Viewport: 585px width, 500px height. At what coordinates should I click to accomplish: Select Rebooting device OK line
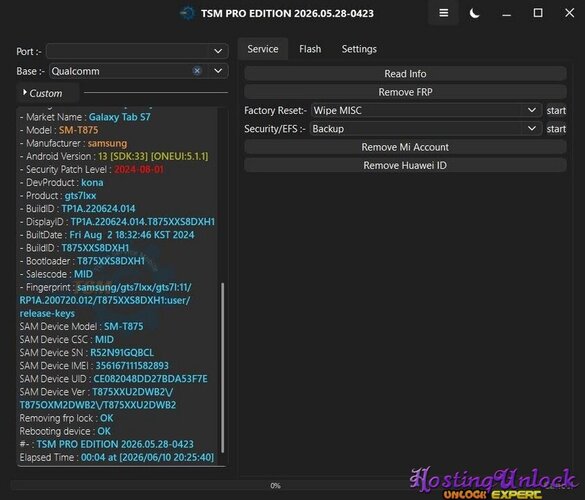pos(65,431)
